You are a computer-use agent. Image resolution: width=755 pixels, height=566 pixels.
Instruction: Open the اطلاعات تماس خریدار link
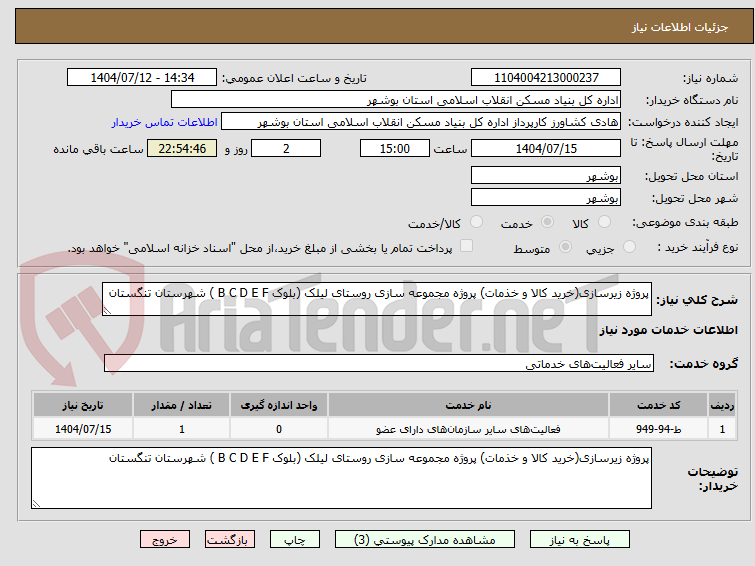point(164,122)
